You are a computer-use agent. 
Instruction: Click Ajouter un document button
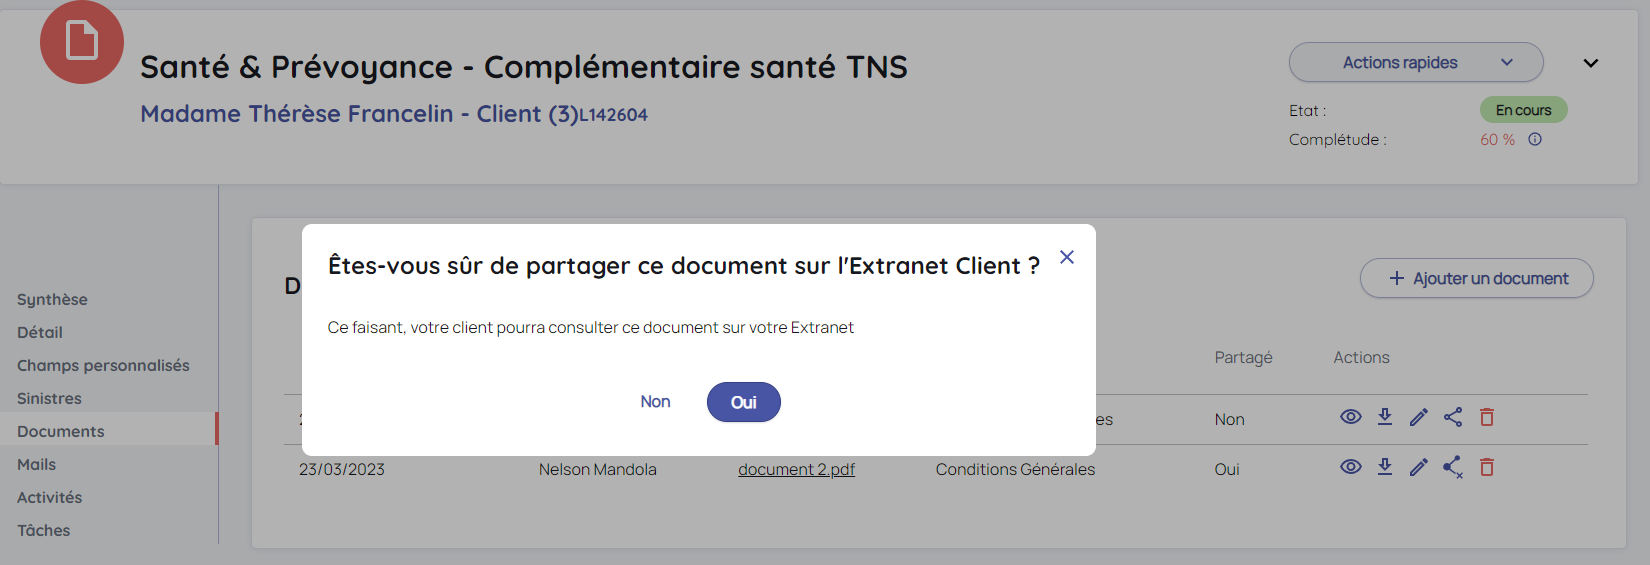point(1476,279)
